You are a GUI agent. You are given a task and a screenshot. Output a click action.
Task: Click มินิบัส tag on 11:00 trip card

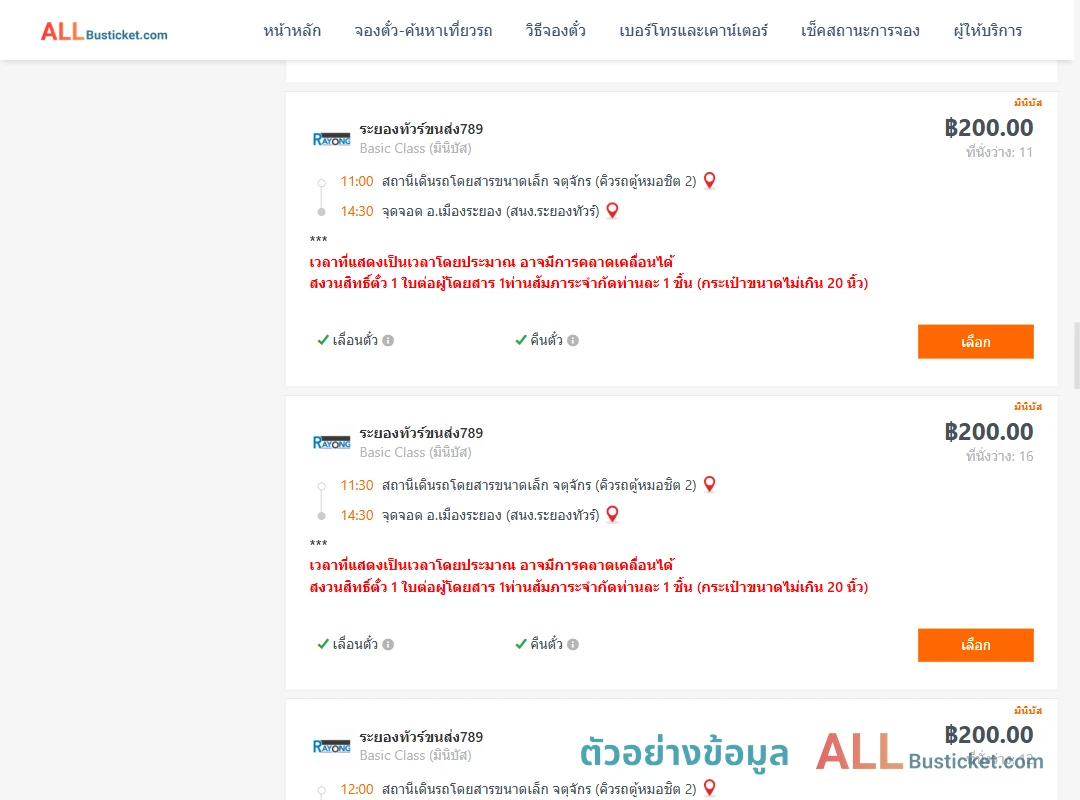1028,103
